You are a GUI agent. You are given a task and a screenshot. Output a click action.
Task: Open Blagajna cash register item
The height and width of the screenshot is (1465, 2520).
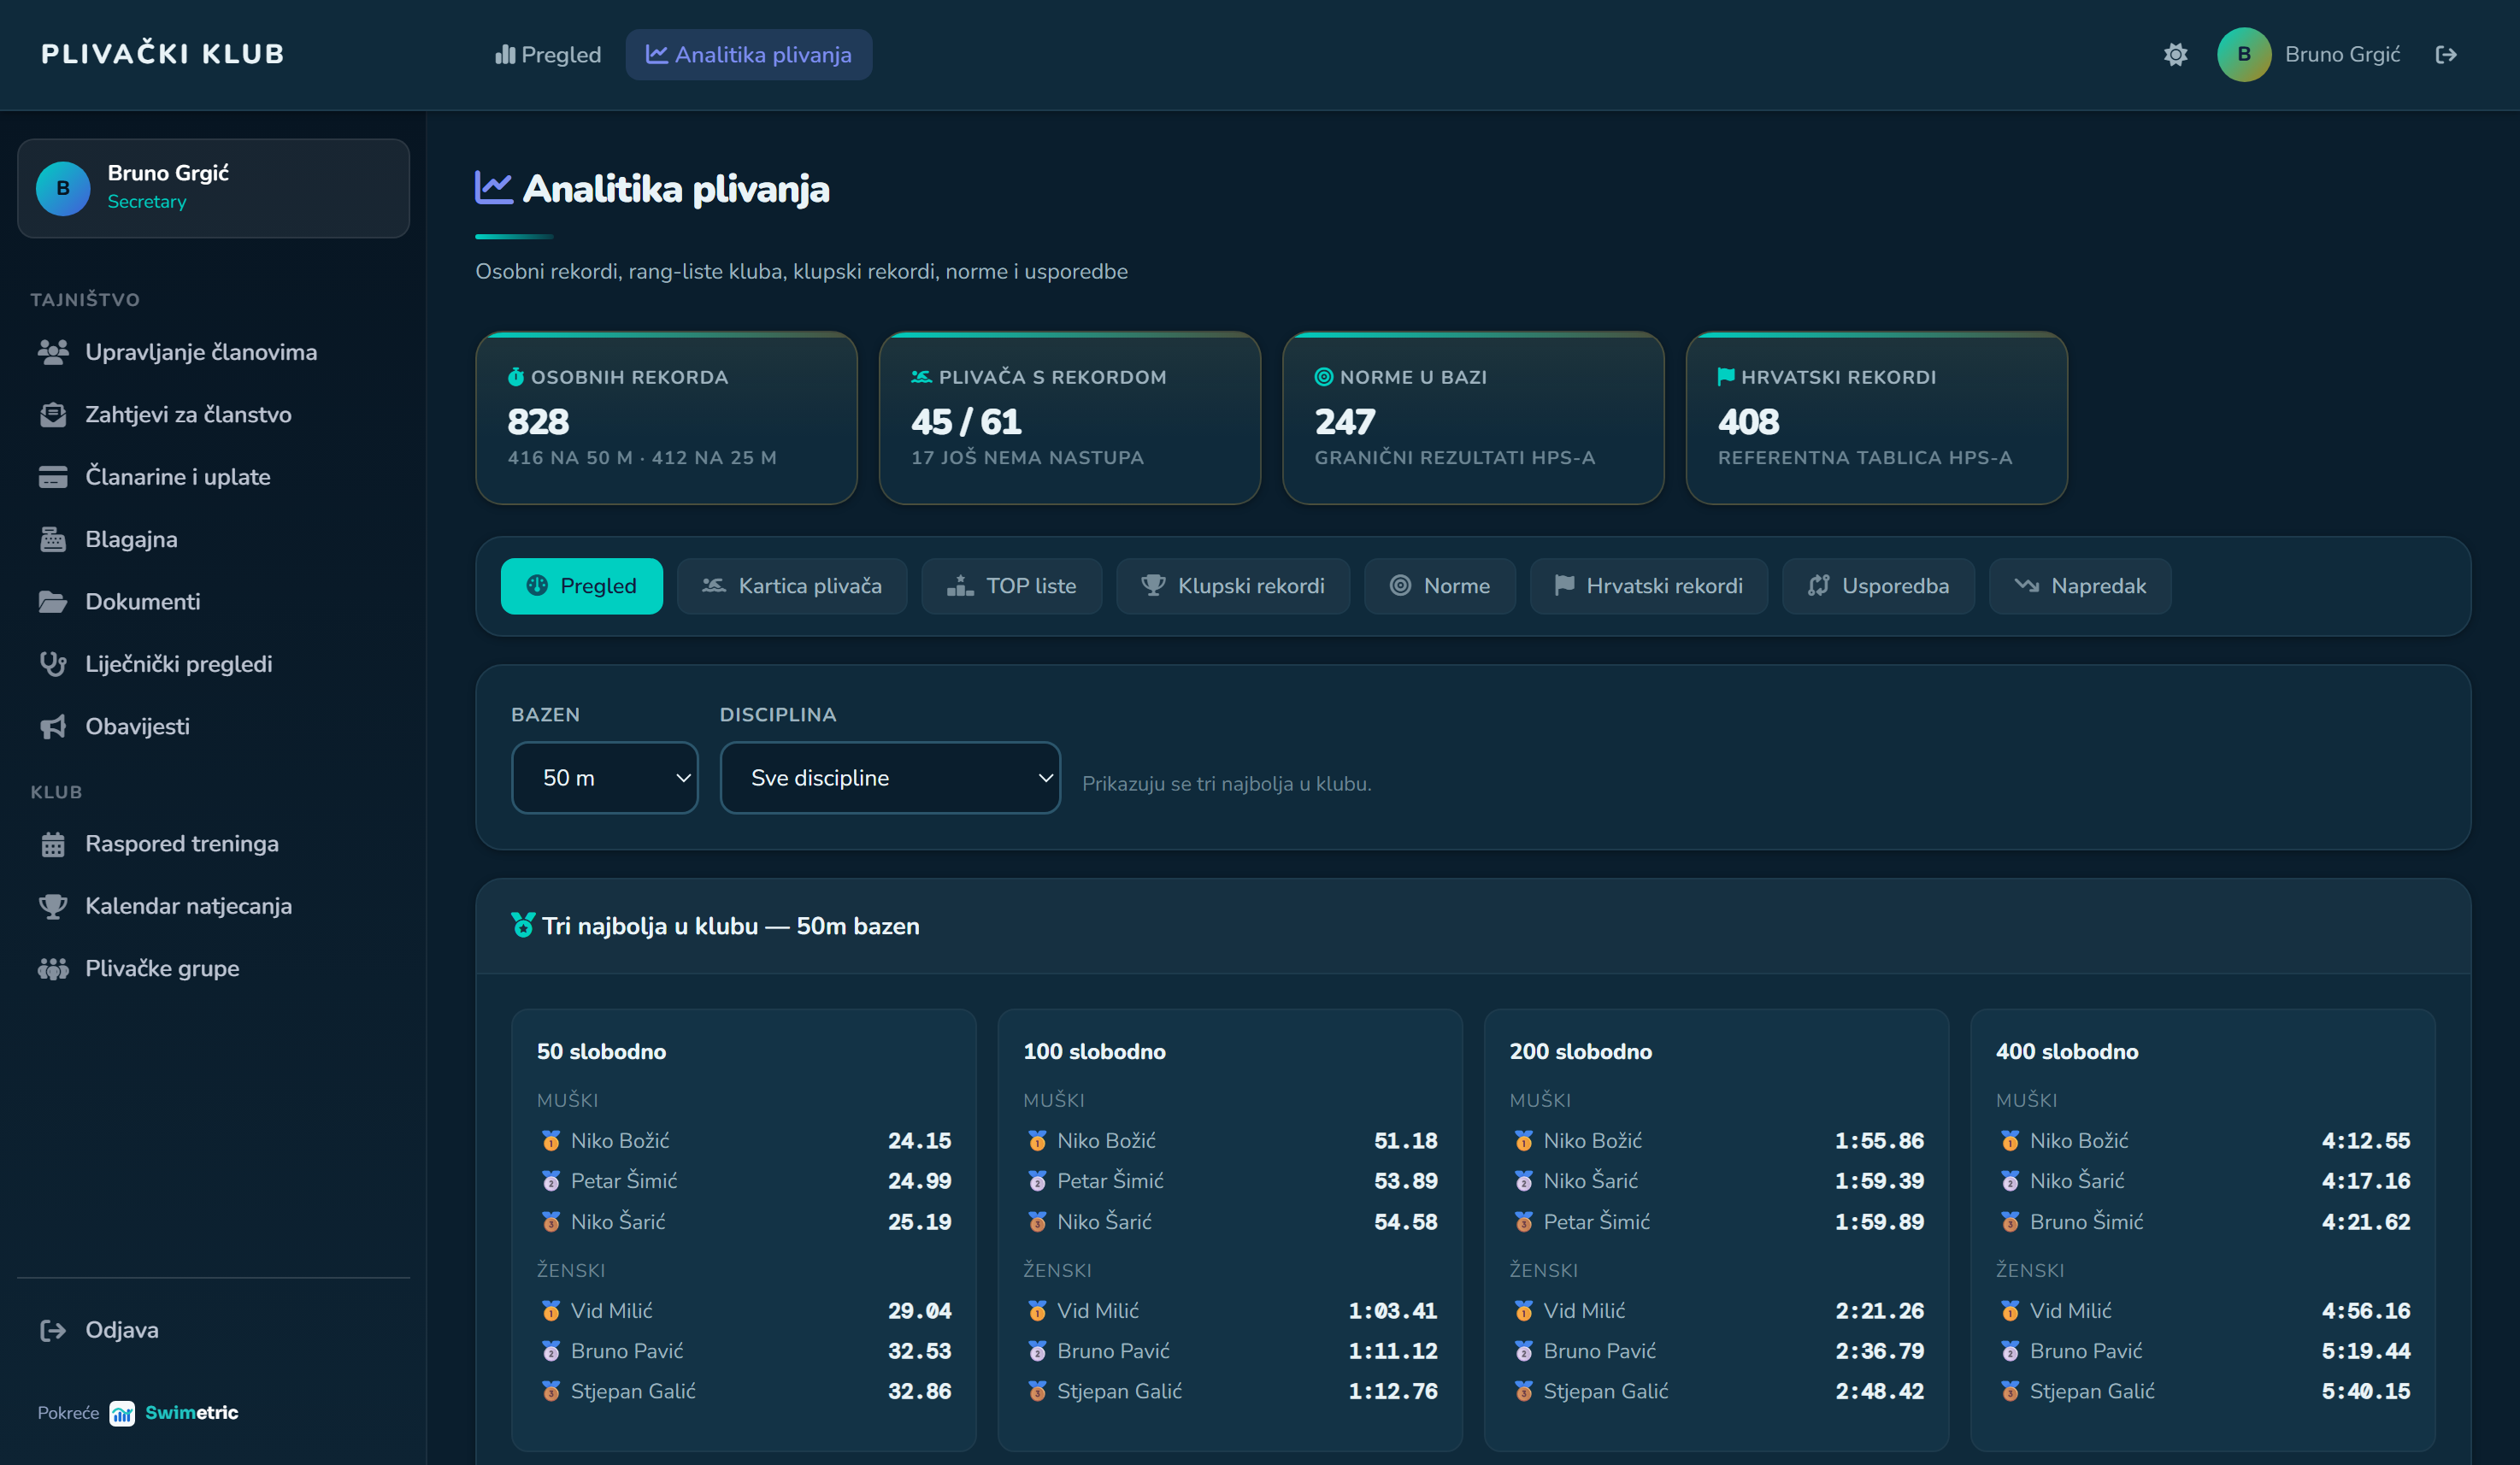point(214,539)
